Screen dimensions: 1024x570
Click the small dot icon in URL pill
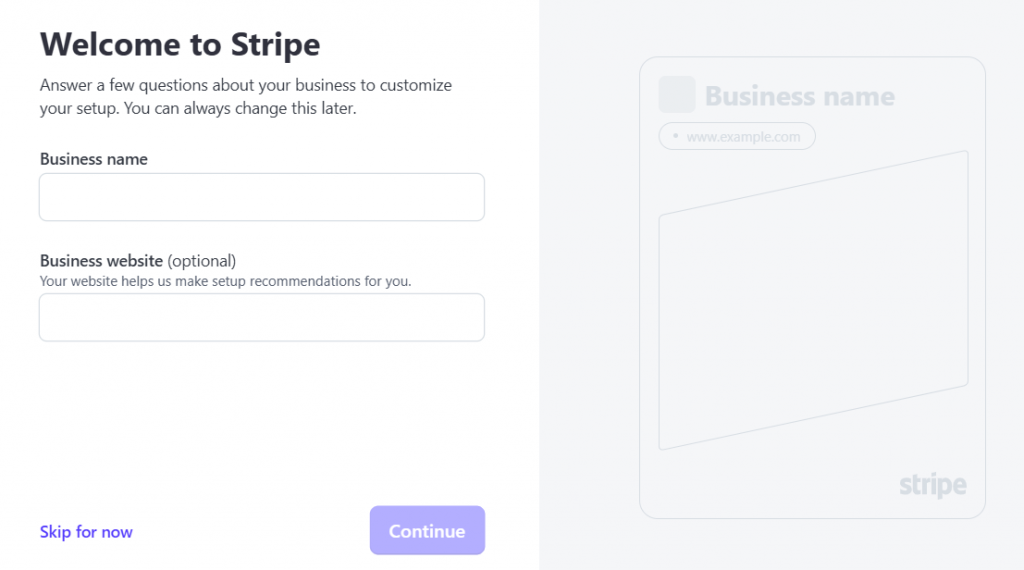pyautogui.click(x=676, y=136)
